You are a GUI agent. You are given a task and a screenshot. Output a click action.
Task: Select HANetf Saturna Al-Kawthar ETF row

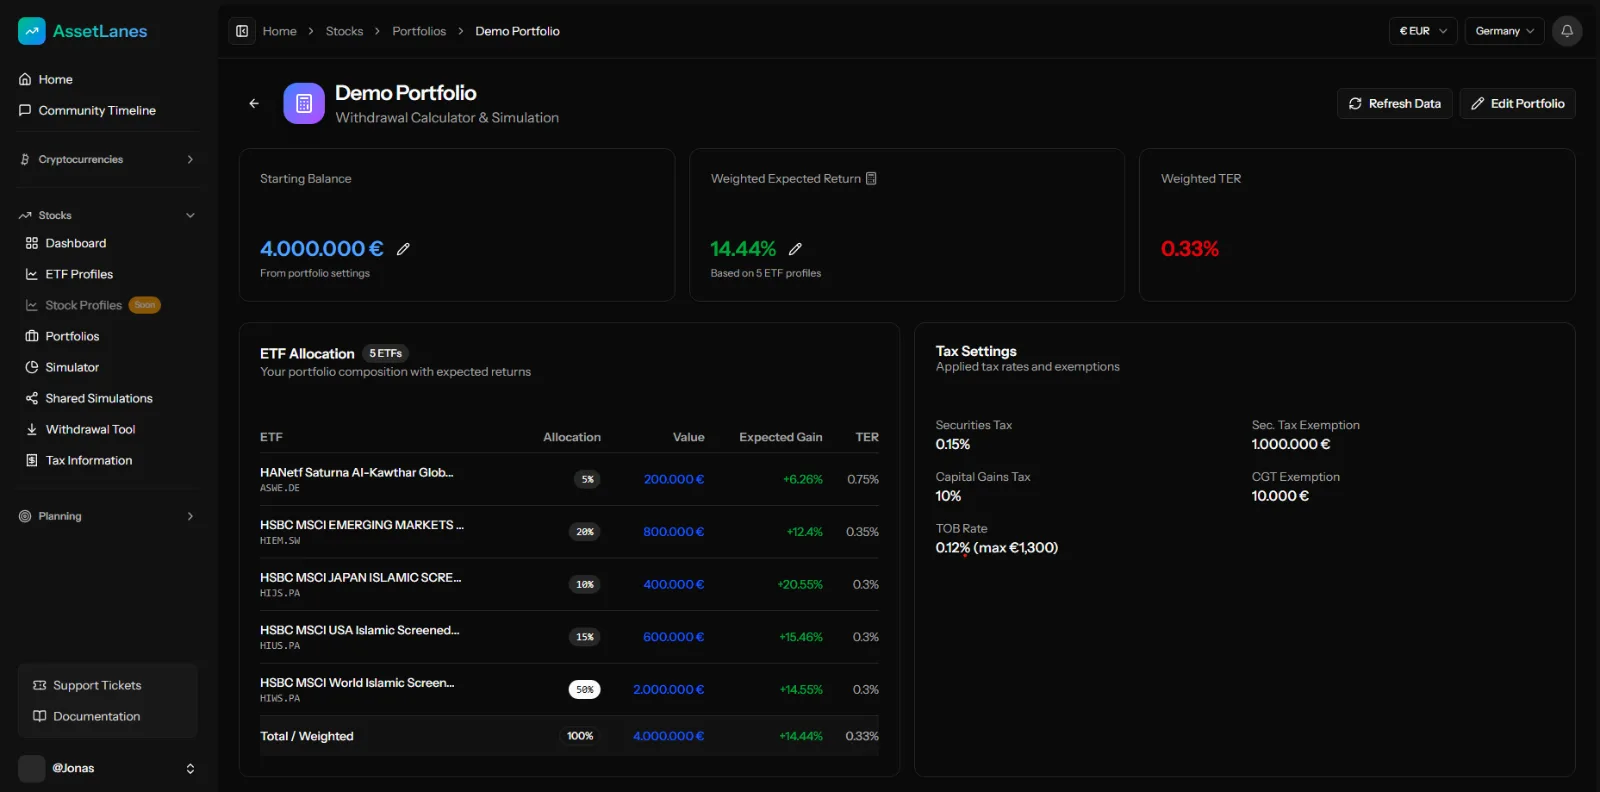[569, 479]
